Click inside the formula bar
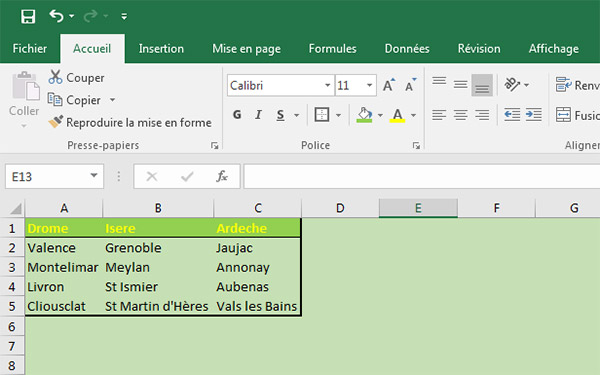 pos(422,176)
